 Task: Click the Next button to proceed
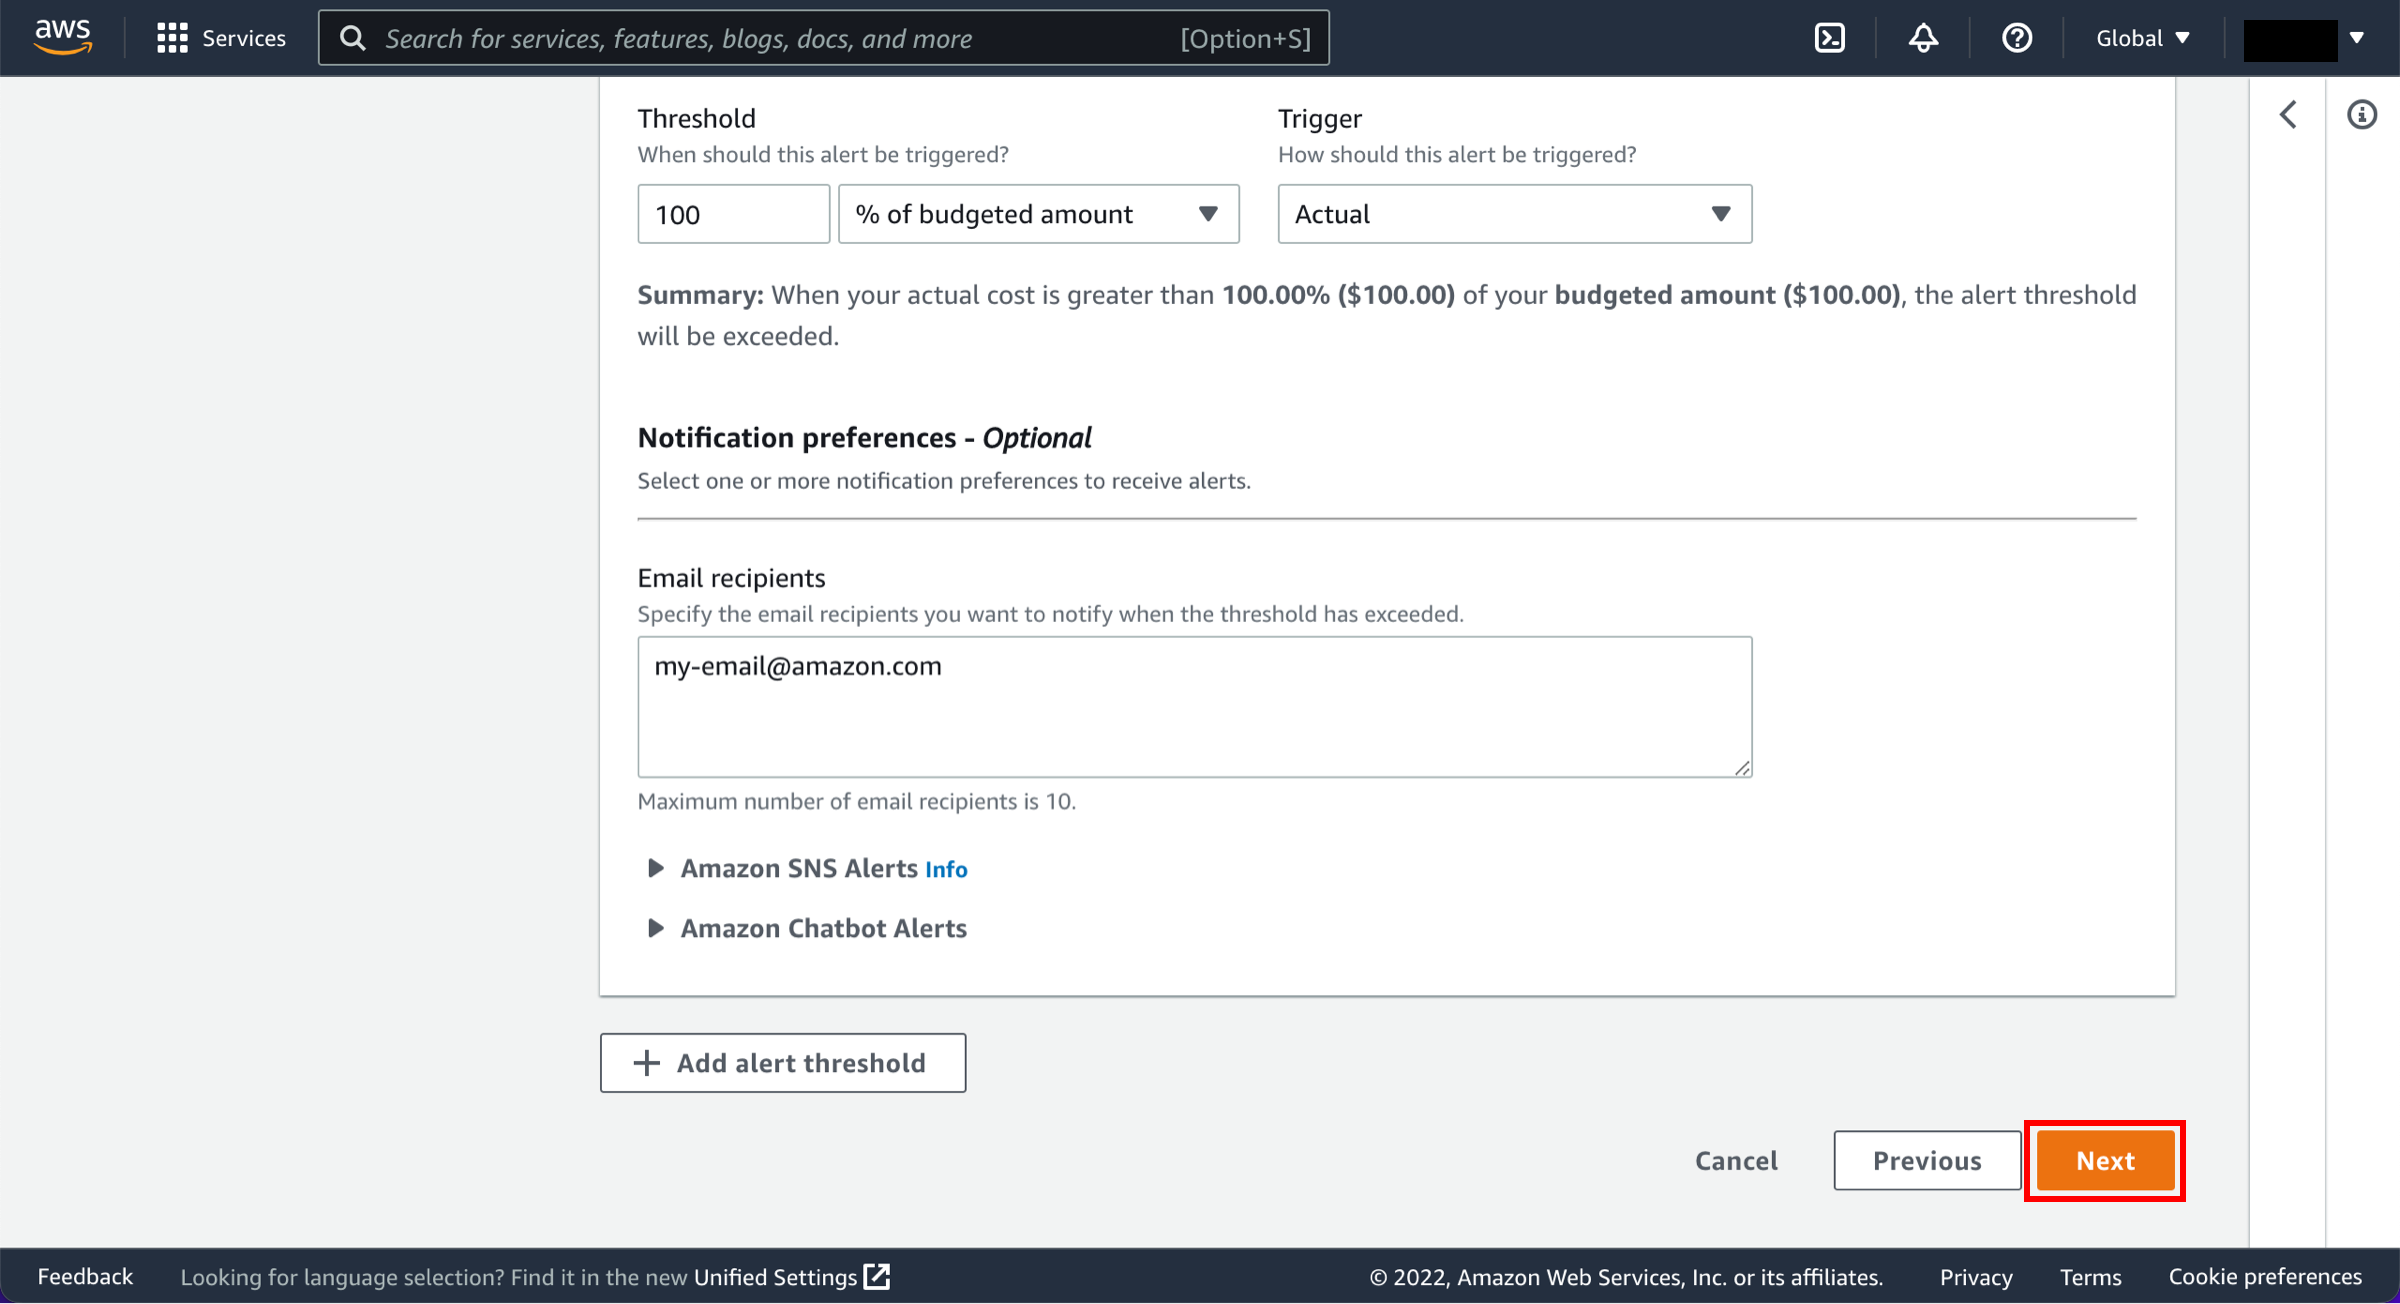(x=2105, y=1159)
